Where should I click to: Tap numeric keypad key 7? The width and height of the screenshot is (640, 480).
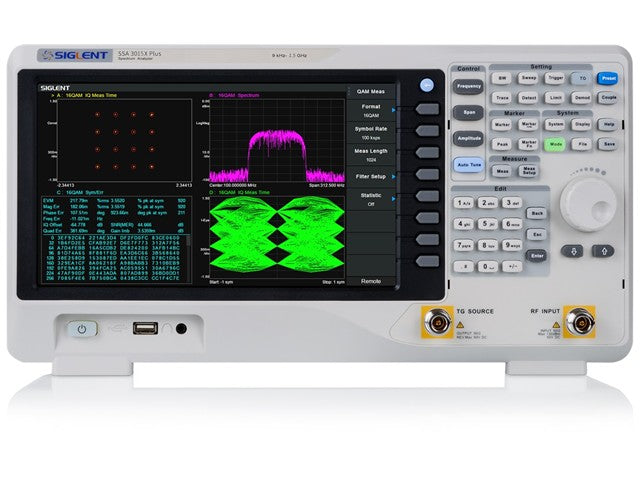(x=464, y=245)
